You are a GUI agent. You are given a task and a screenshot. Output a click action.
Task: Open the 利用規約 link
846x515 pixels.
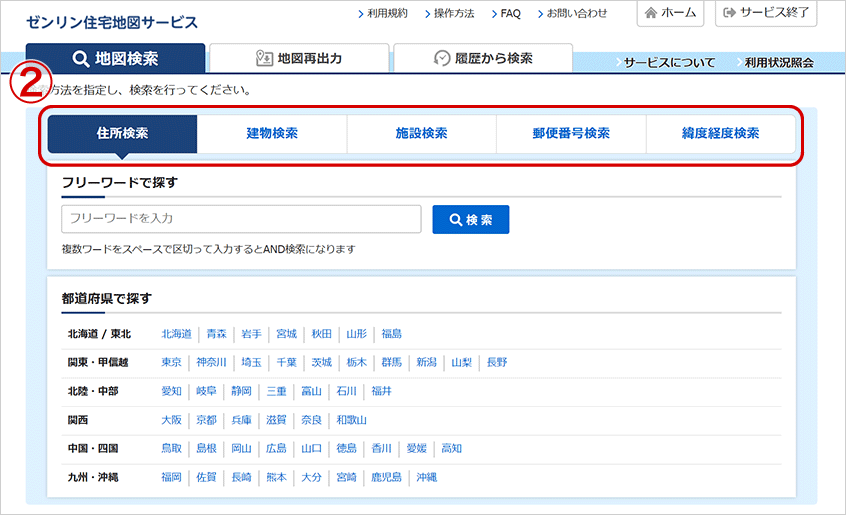coord(383,14)
